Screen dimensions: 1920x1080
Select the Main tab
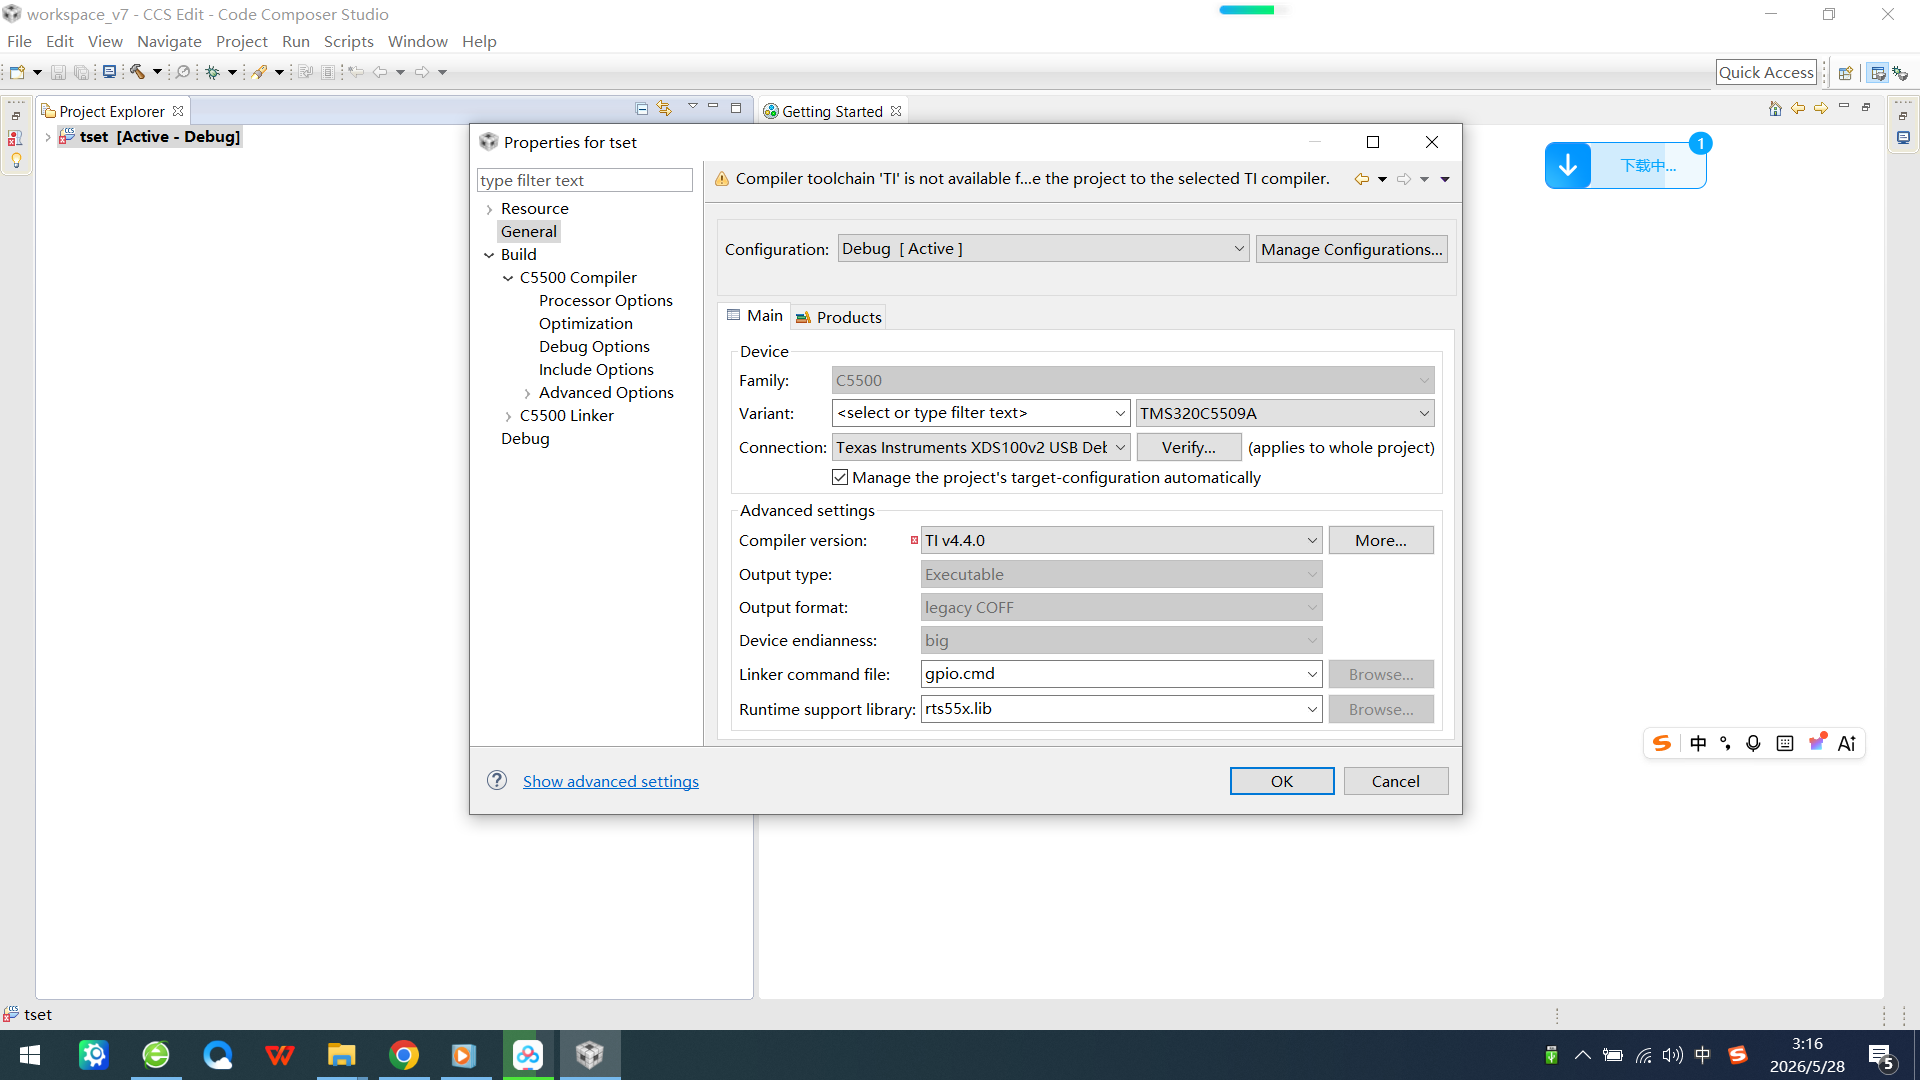coord(755,316)
